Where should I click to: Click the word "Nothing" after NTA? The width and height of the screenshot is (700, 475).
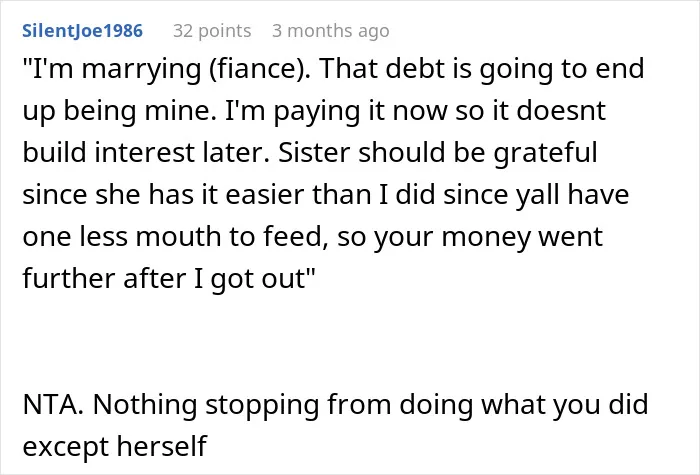point(145,404)
